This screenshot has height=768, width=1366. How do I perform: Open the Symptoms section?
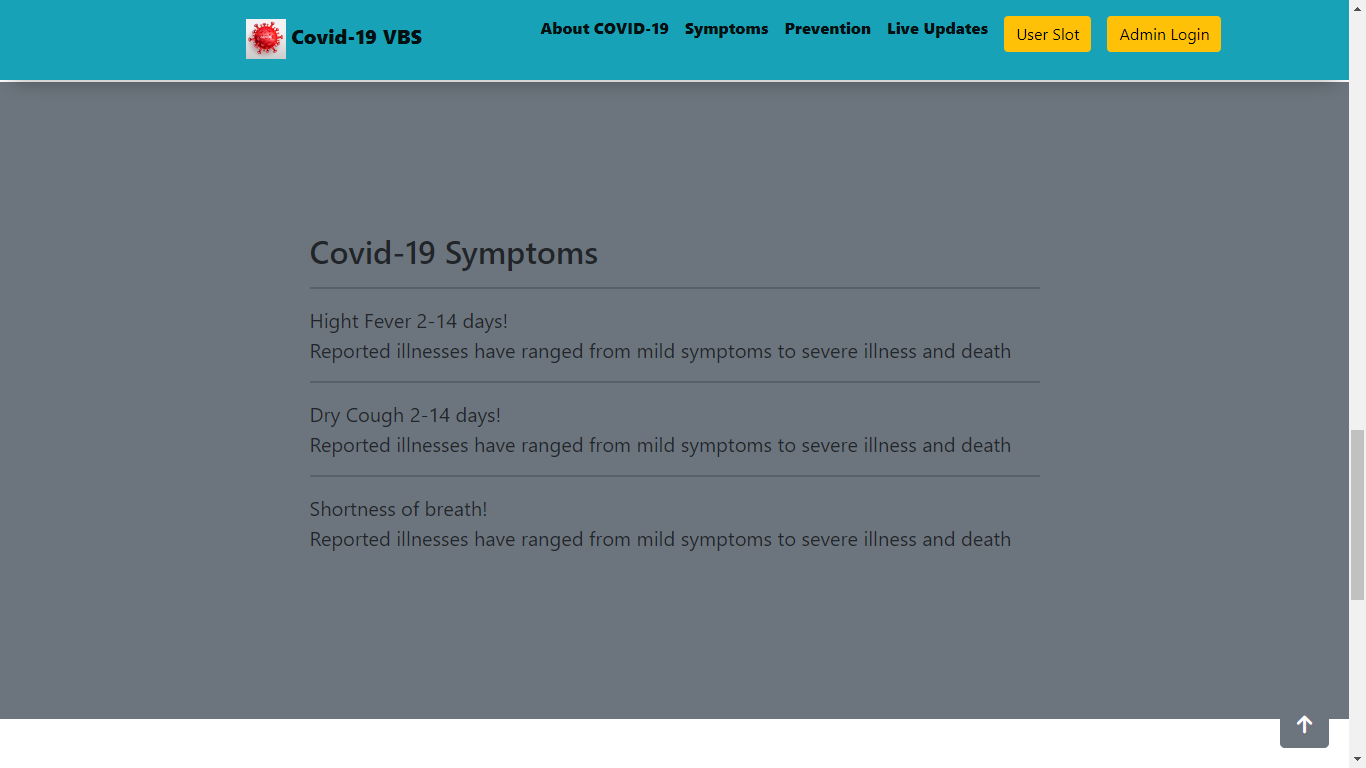click(x=726, y=29)
